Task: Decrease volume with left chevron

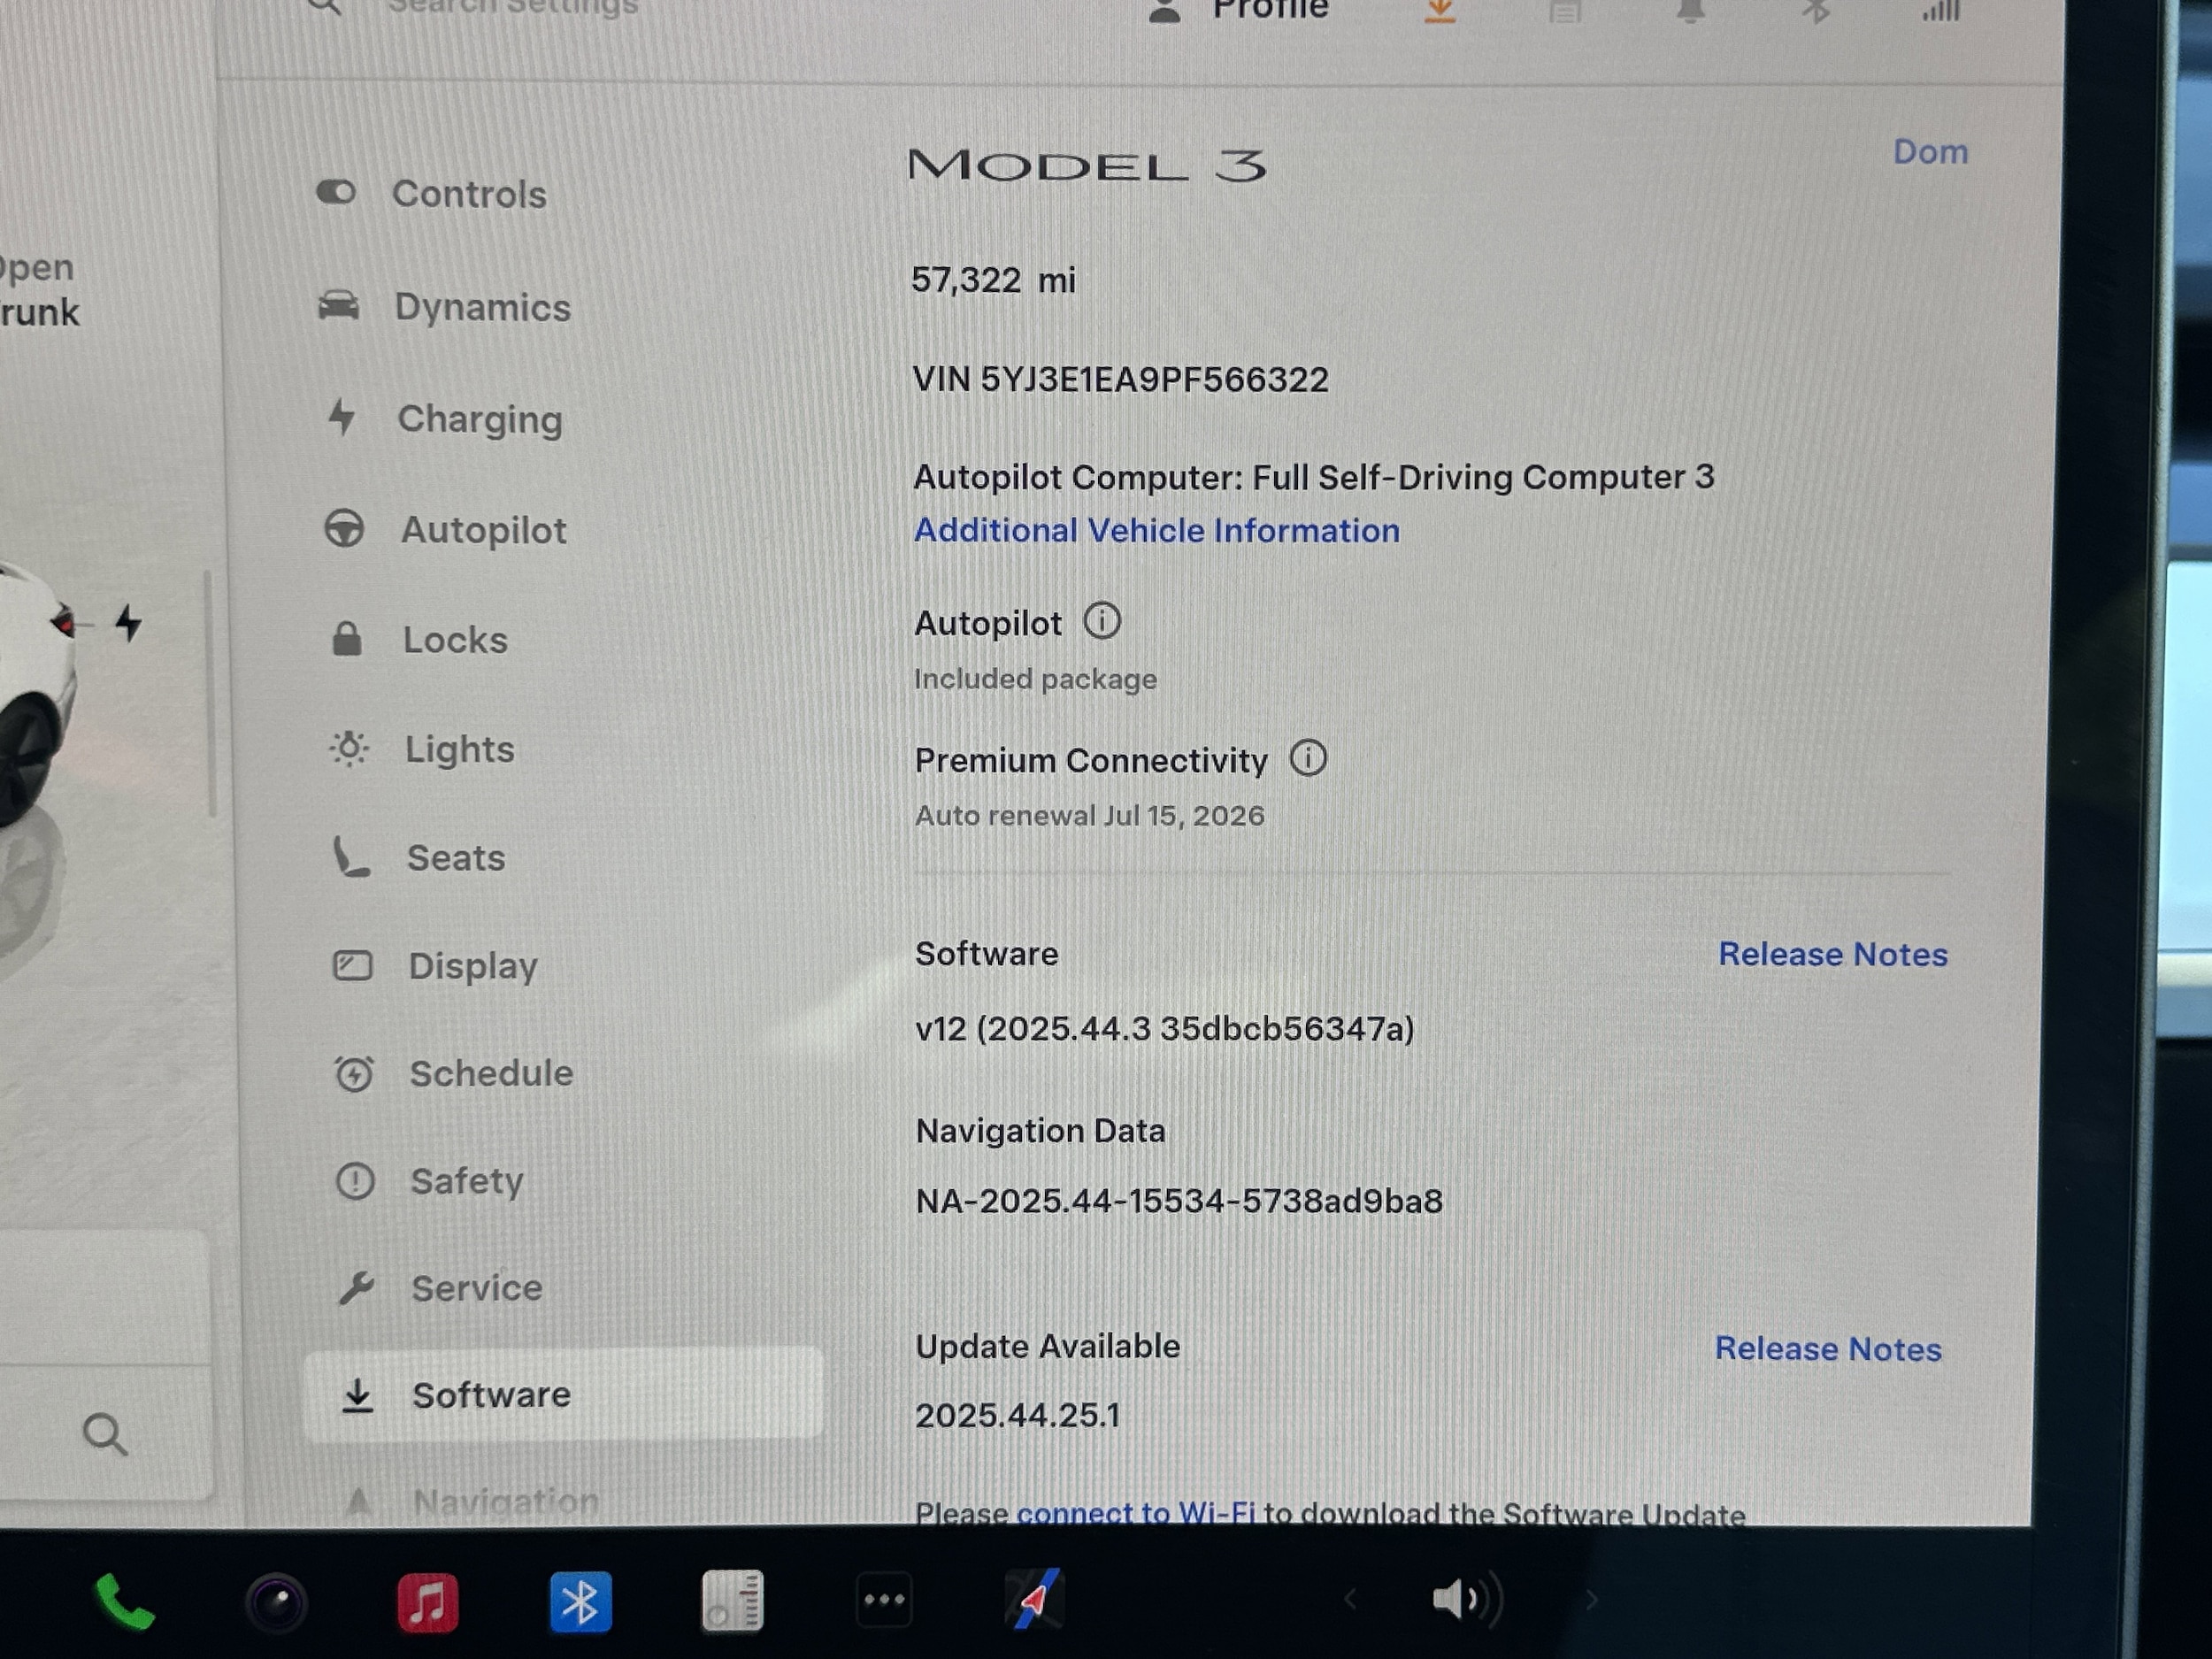Action: point(1350,1600)
